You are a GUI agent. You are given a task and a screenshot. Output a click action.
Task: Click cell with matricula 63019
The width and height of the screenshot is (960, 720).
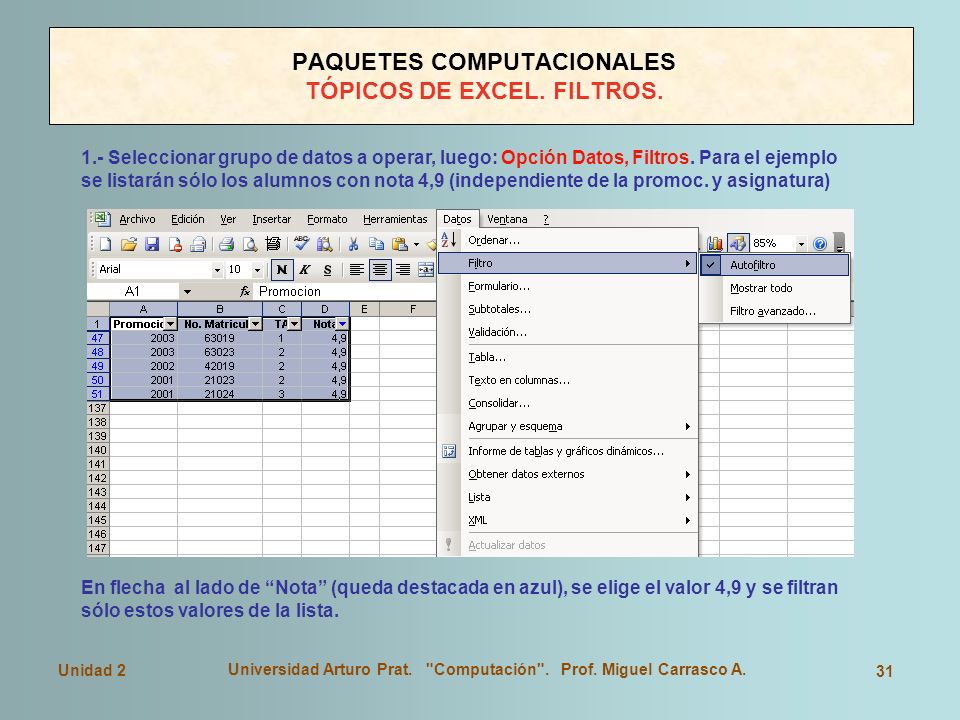(220, 338)
